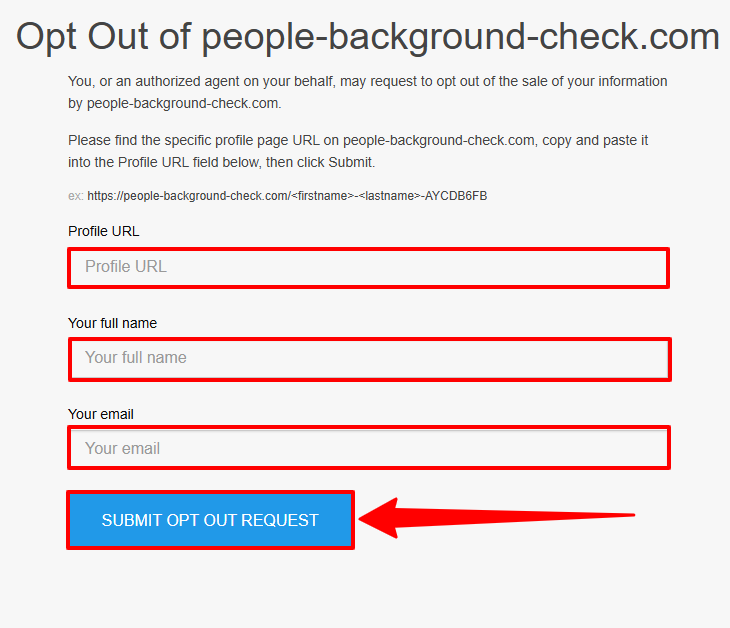This screenshot has width=730, height=628.
Task: Focus the Your full name text box
Action: 370,359
